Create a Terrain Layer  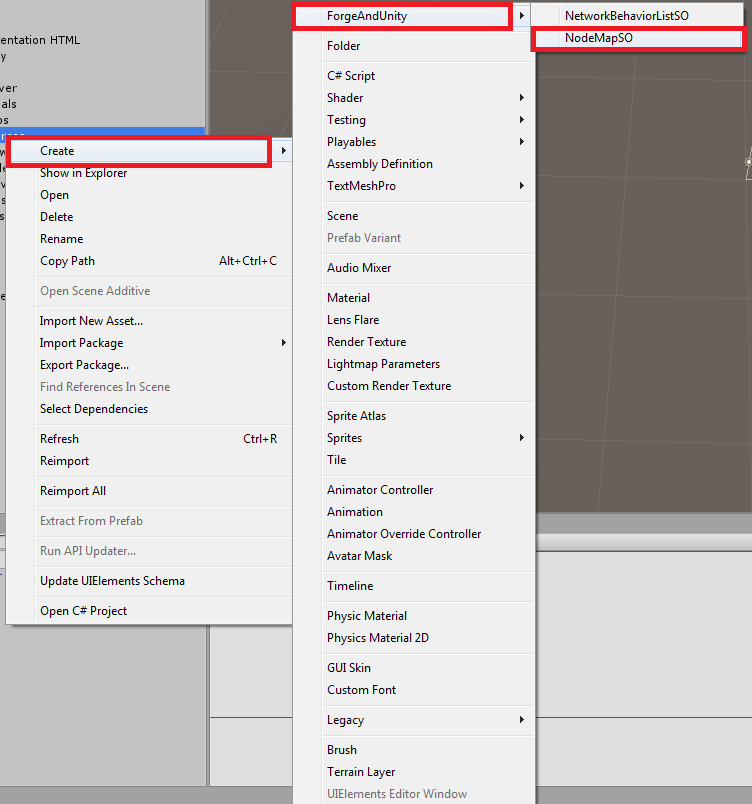tap(414, 772)
